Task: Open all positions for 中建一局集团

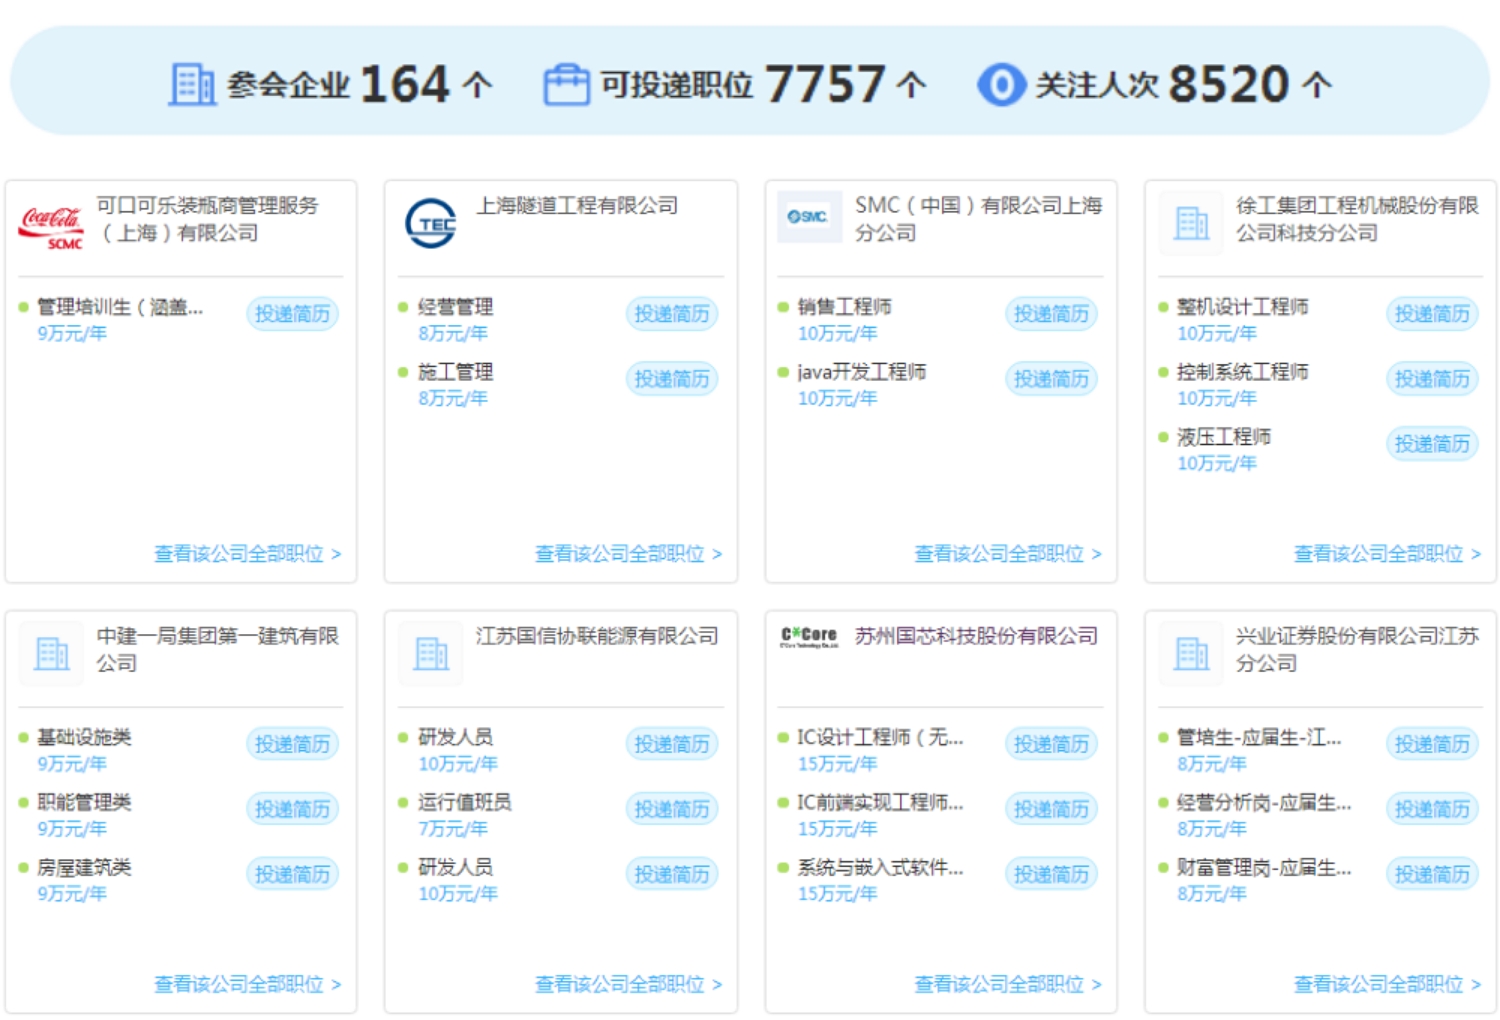Action: (x=247, y=985)
